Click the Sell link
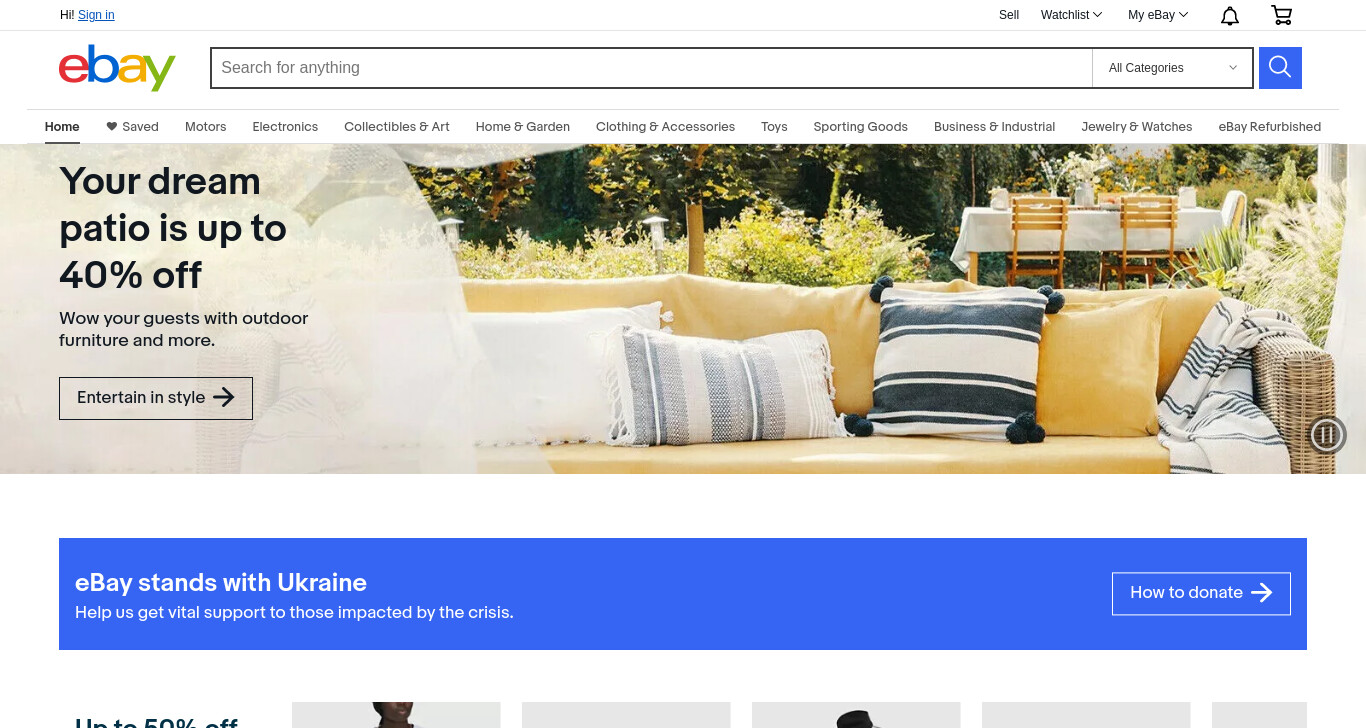The width and height of the screenshot is (1366, 728). (x=1009, y=15)
